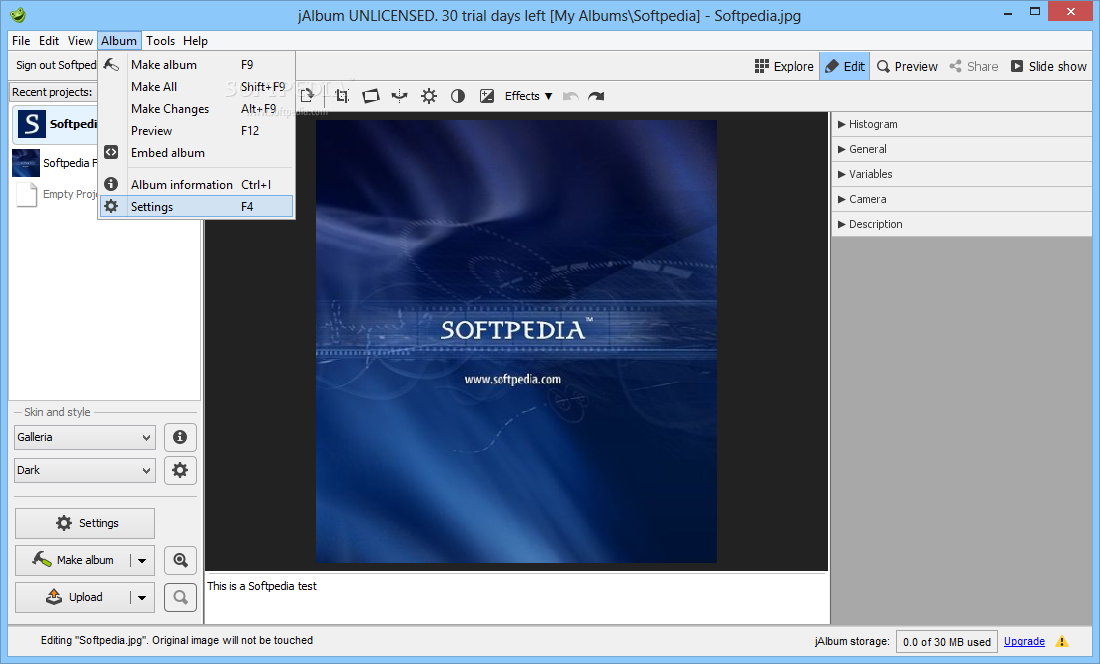Switch to Explore view
This screenshot has height=664, width=1100.
point(784,67)
